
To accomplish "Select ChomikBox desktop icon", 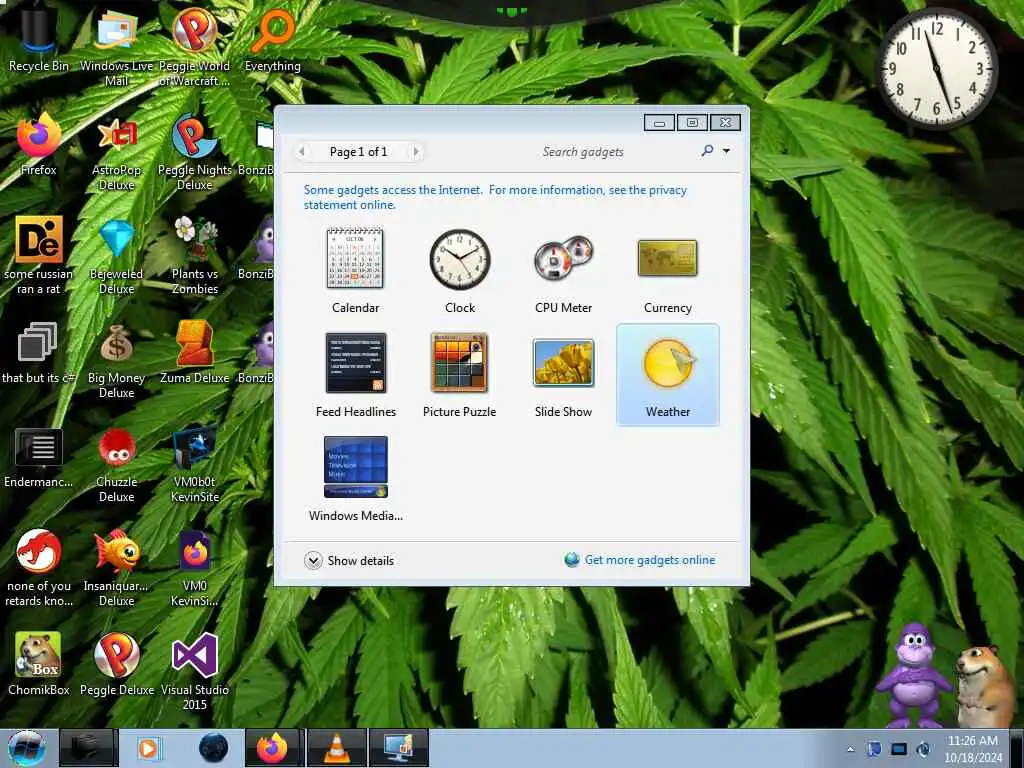I will (x=39, y=664).
